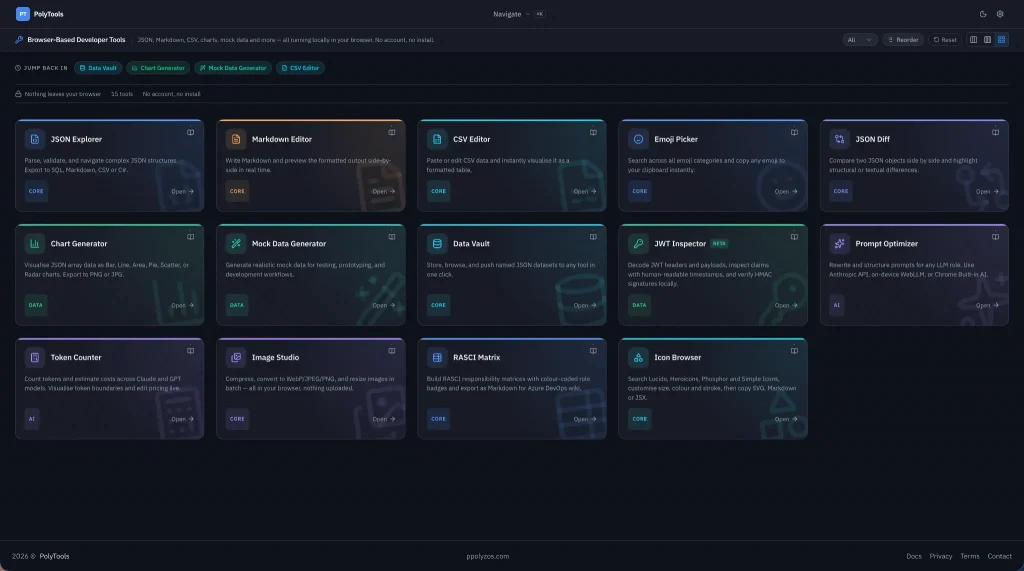Click Open on Icon Browser card
The image size is (1024, 571).
tap(786, 419)
